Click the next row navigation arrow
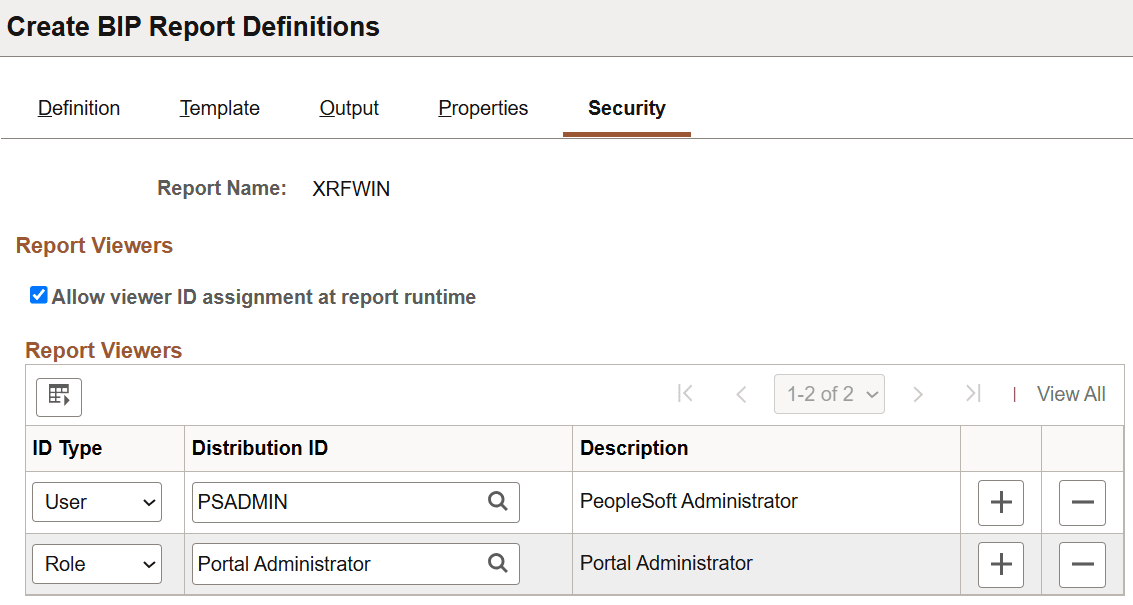The width and height of the screenshot is (1133, 605). click(x=918, y=394)
